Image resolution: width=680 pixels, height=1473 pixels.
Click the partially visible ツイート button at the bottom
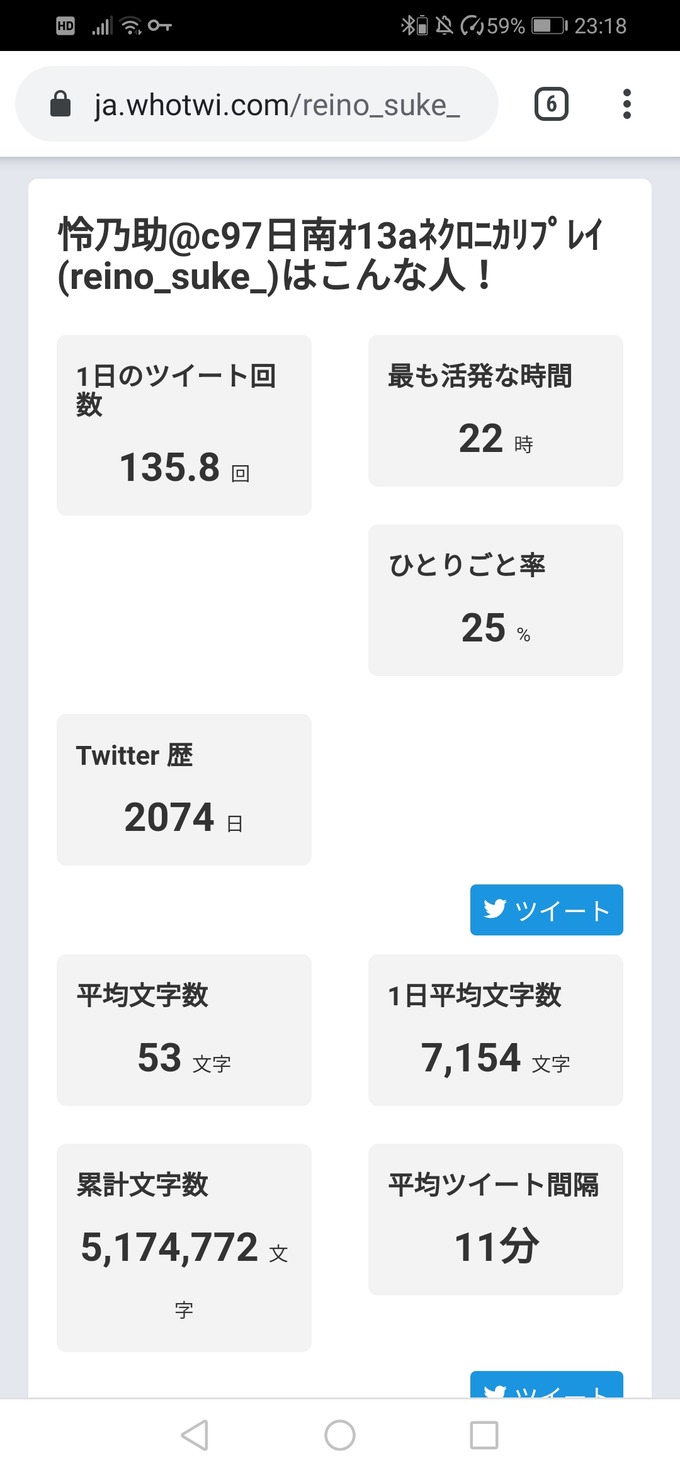546,1384
